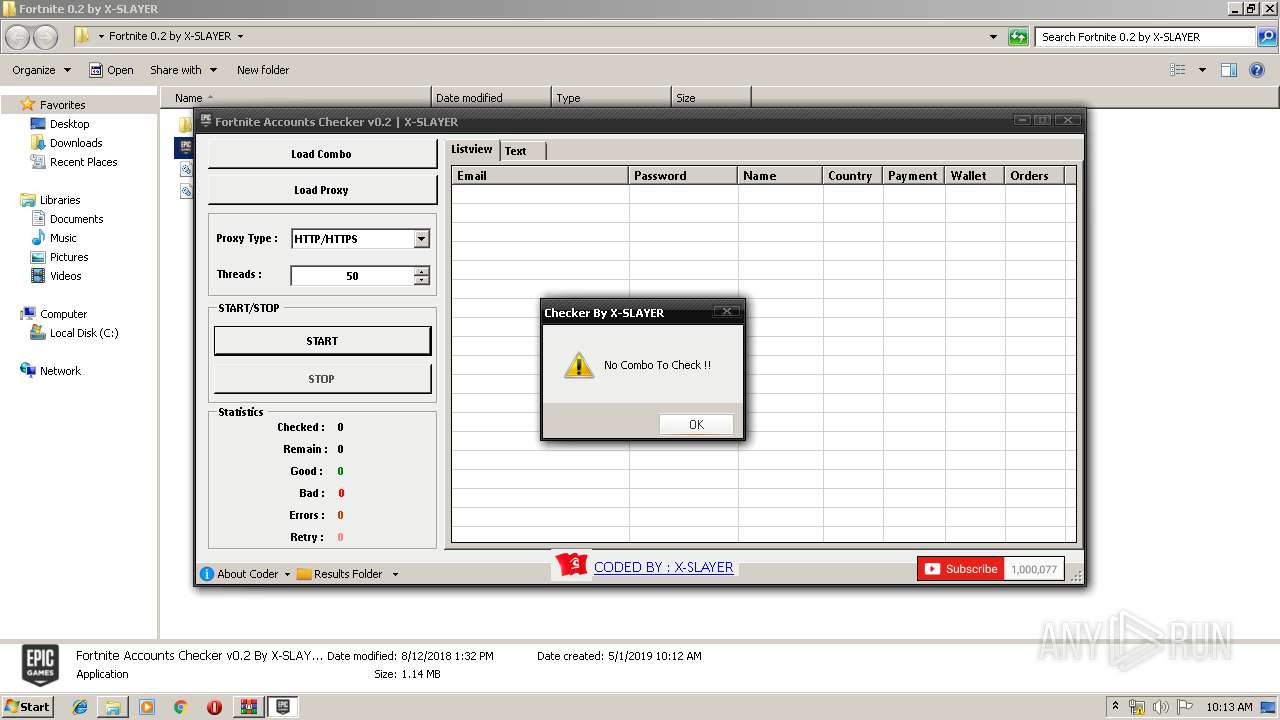Viewport: 1280px width, 720px height.
Task: Launch Google Chrome from the taskbar
Action: pos(181,707)
